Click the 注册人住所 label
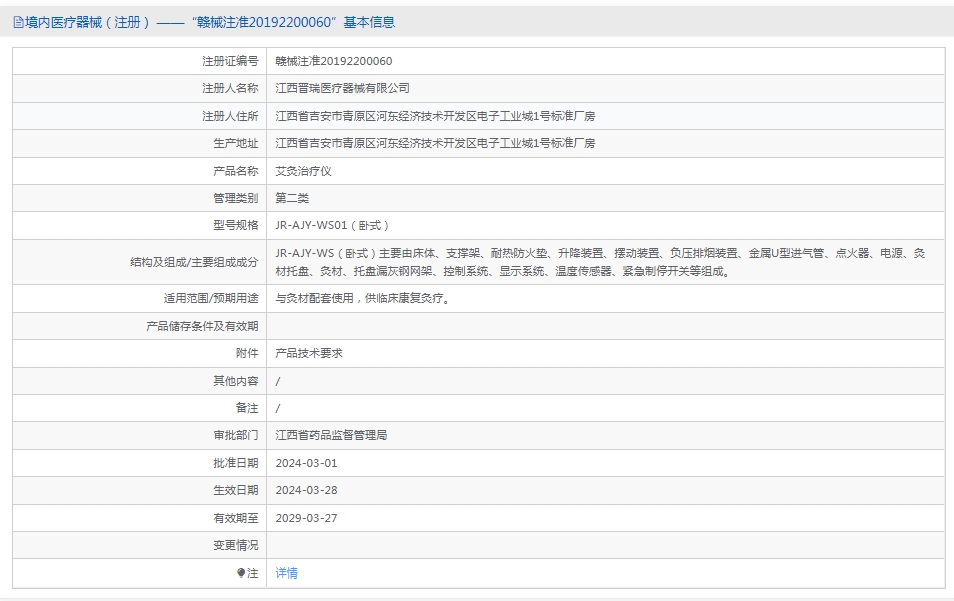This screenshot has height=601, width=954. (231, 116)
